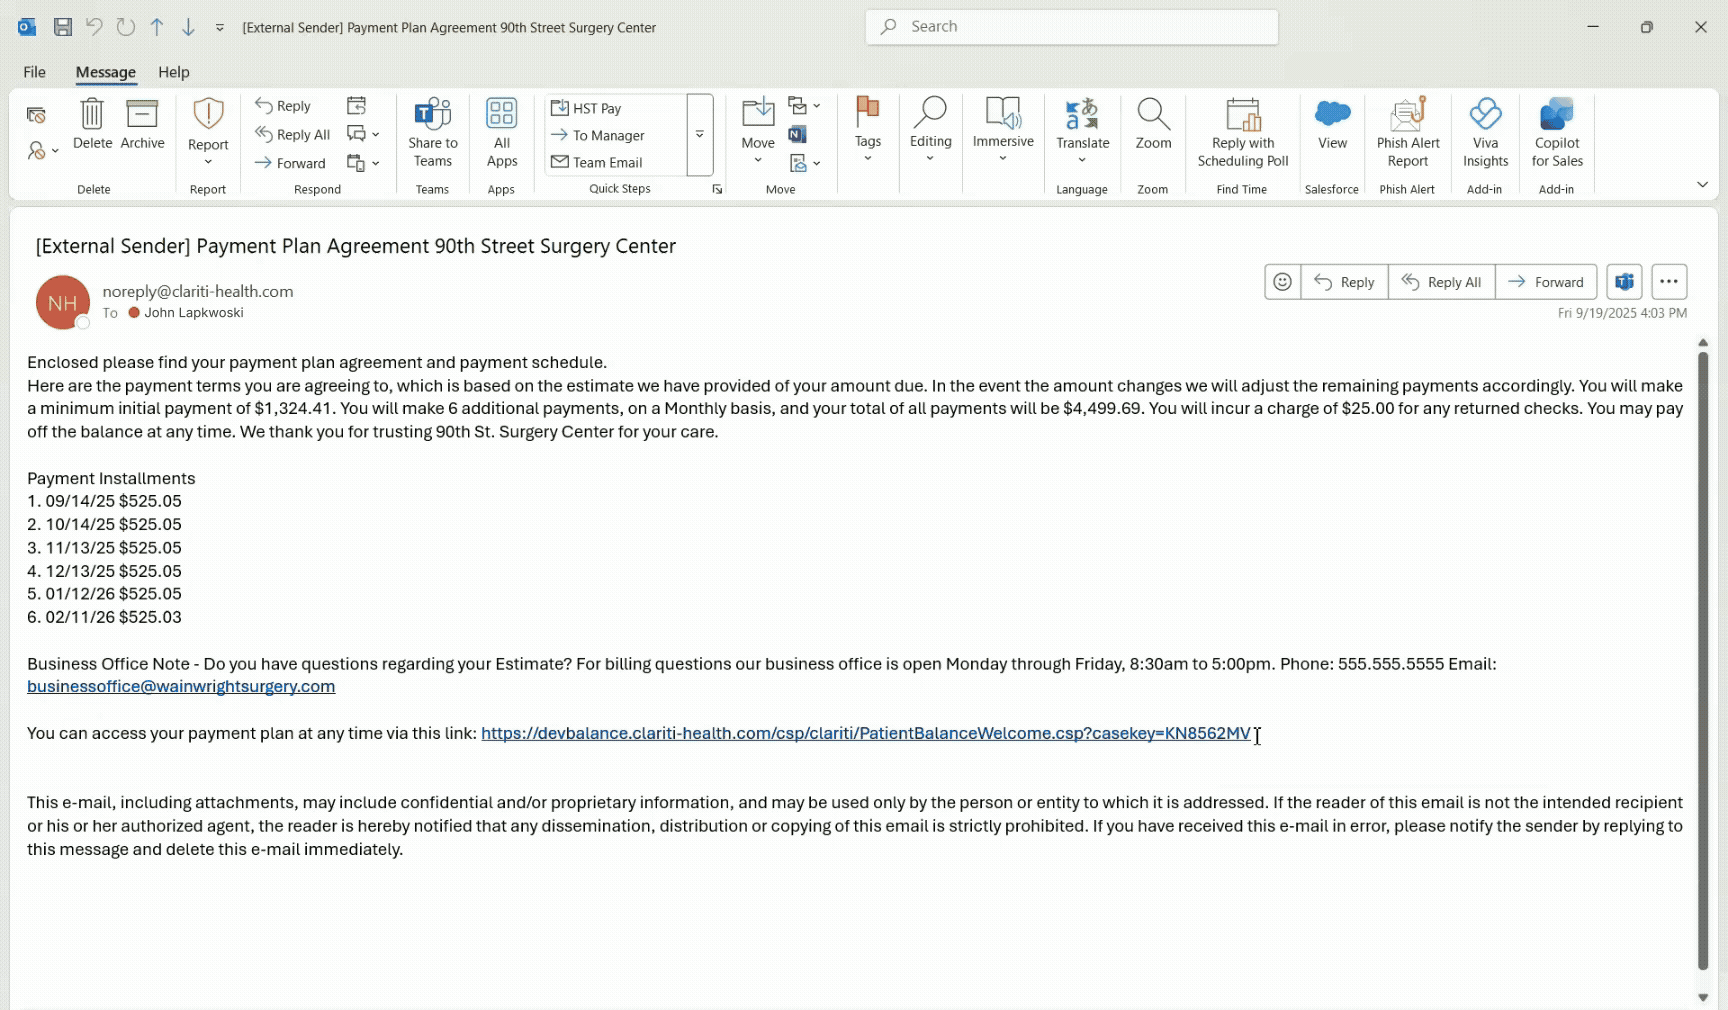Open Share to Teams
The width and height of the screenshot is (1728, 1010).
(432, 131)
